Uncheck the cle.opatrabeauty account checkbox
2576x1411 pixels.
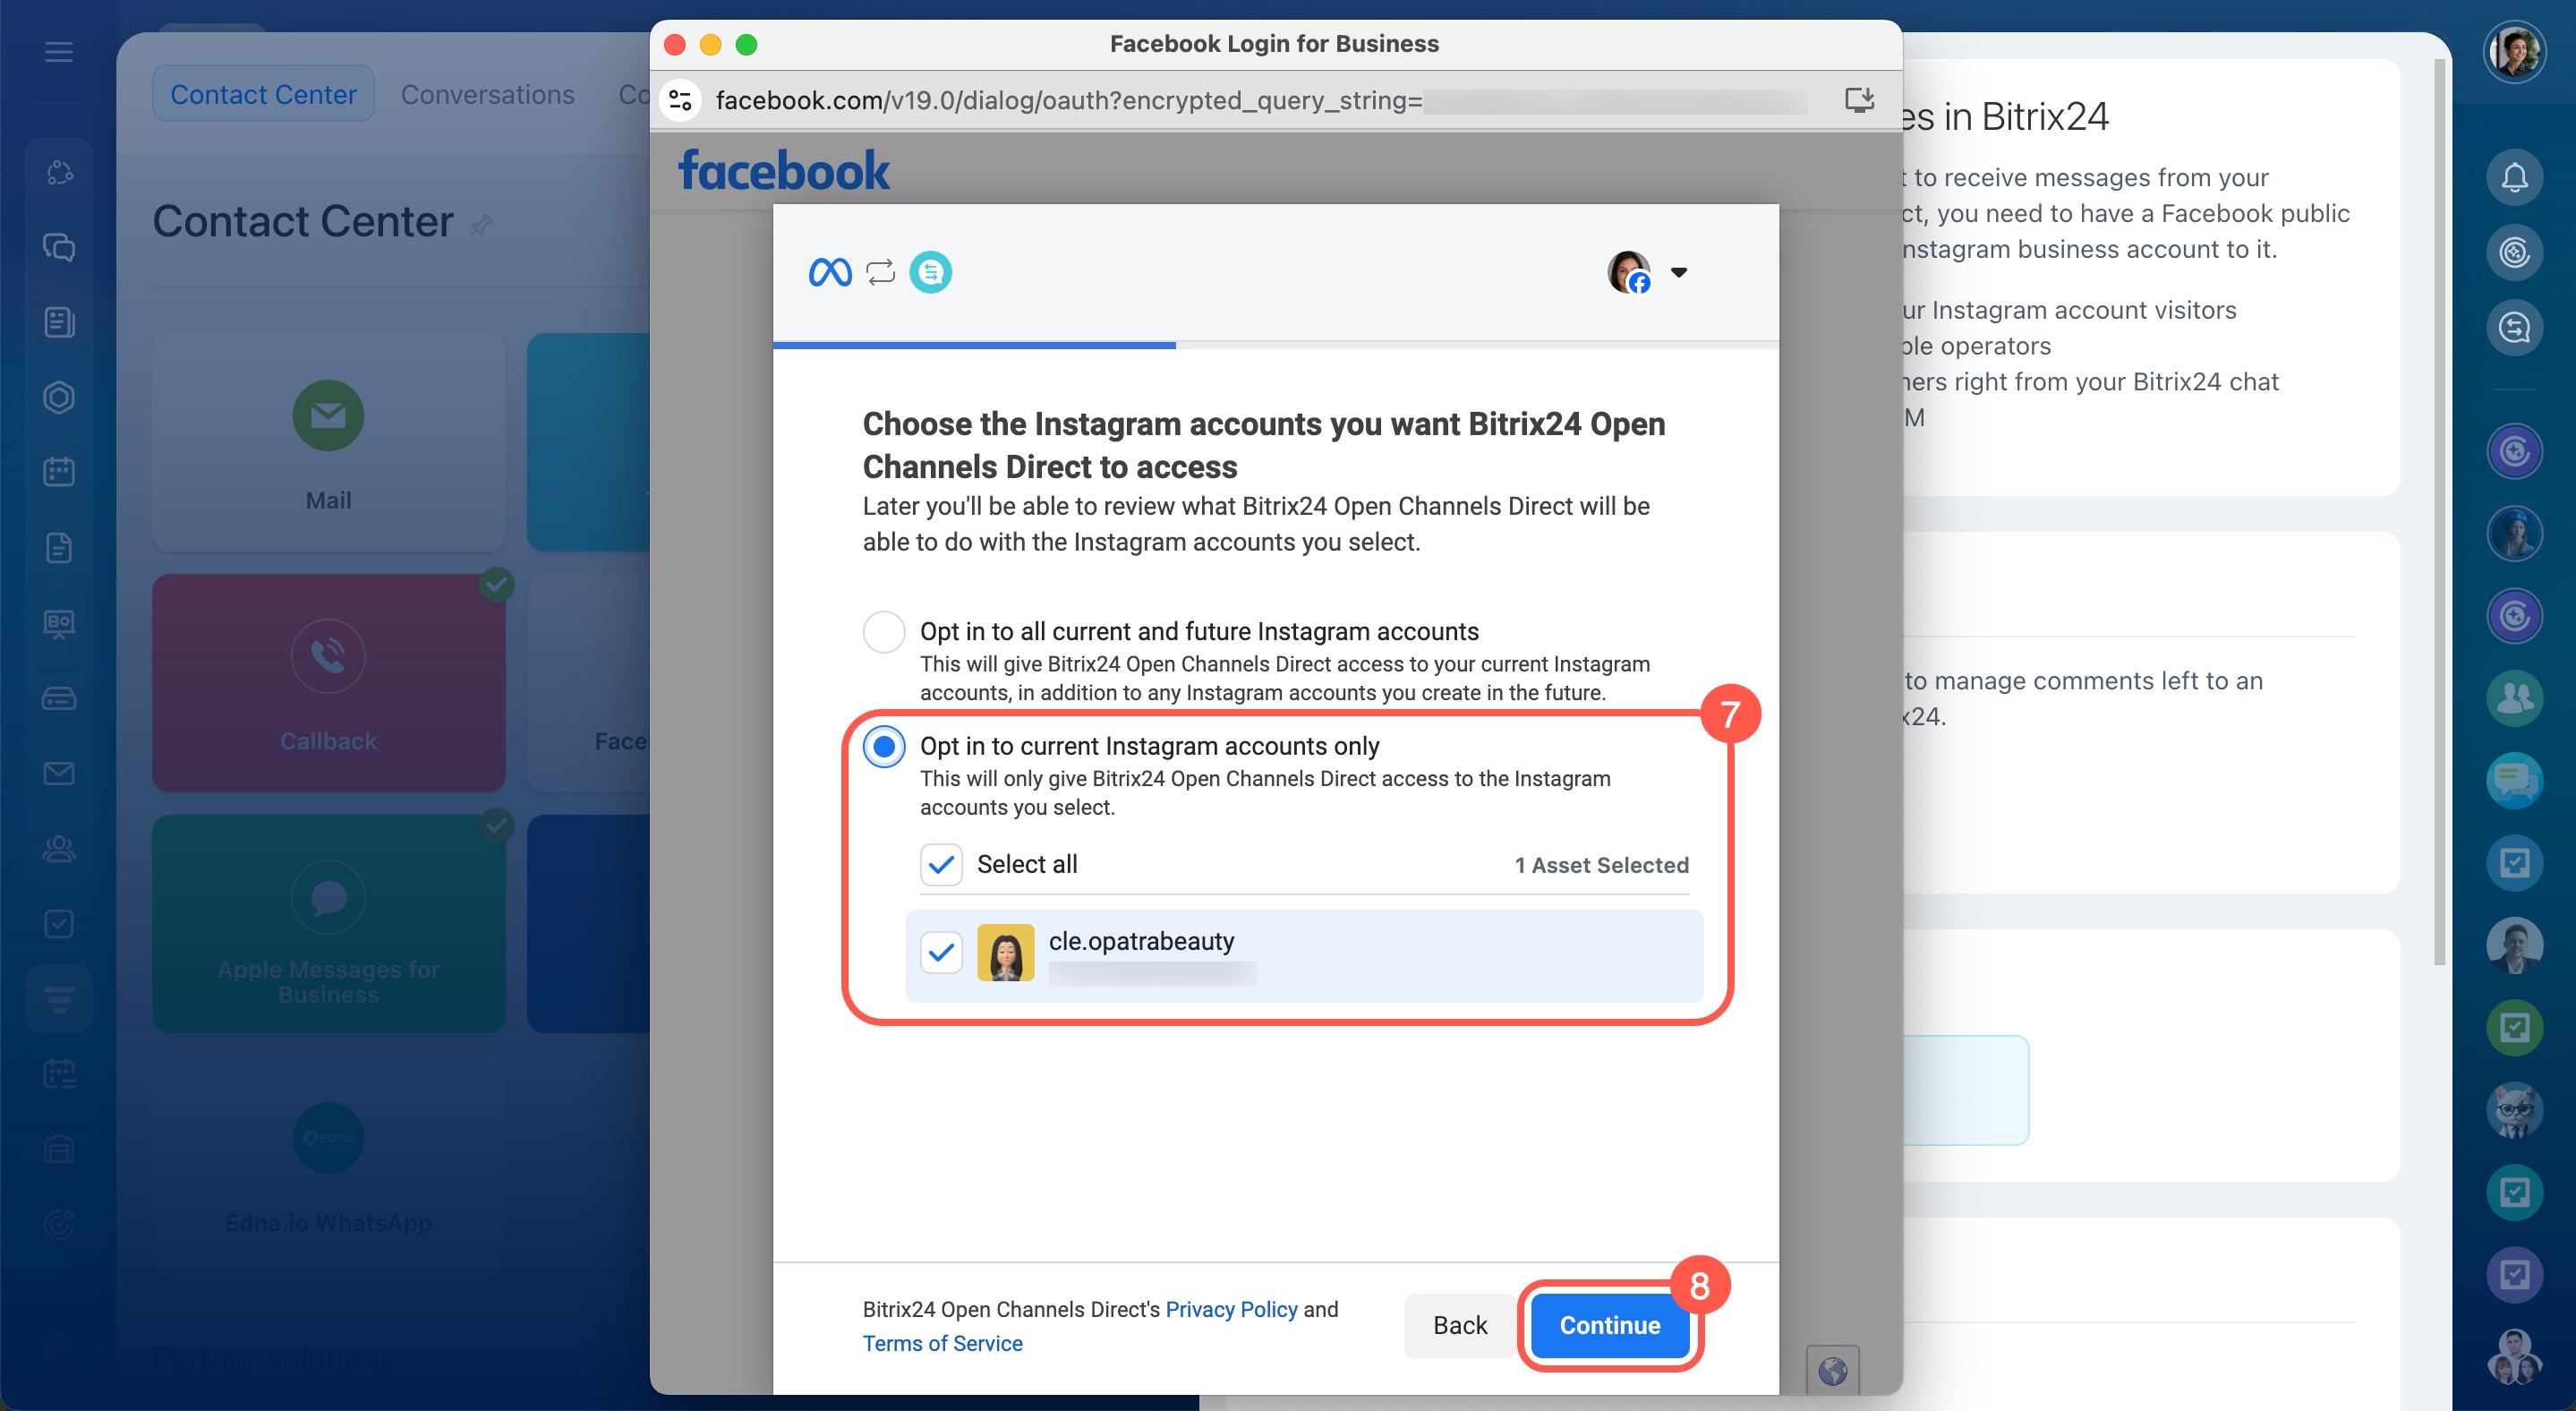tap(941, 953)
